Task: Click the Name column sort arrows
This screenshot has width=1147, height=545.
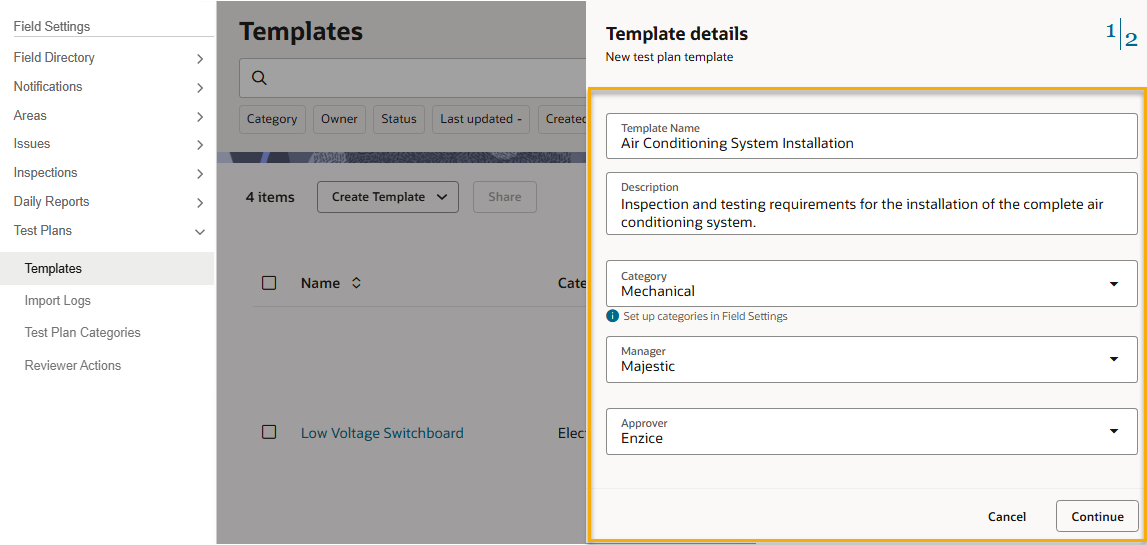Action: click(x=356, y=283)
